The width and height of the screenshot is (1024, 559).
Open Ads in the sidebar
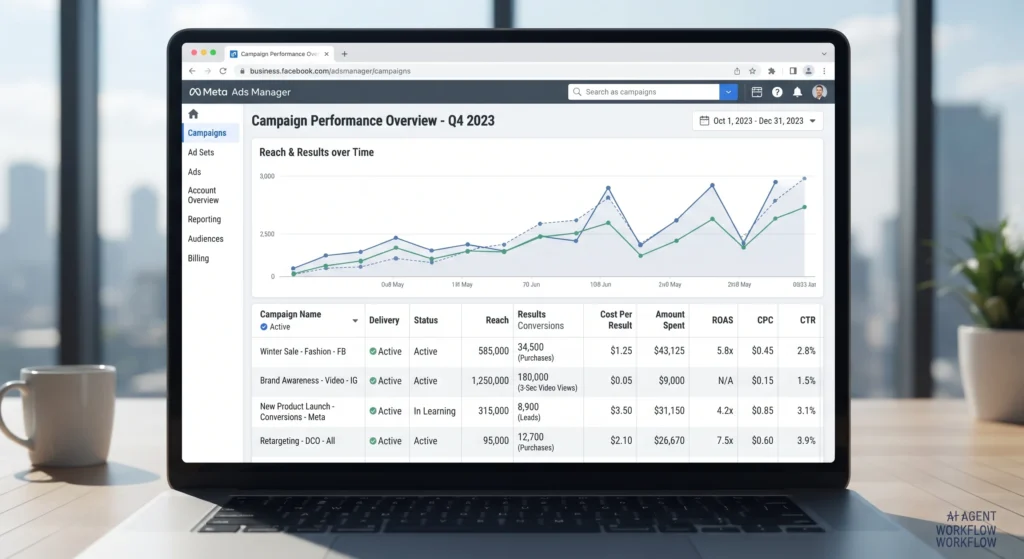[x=195, y=172]
